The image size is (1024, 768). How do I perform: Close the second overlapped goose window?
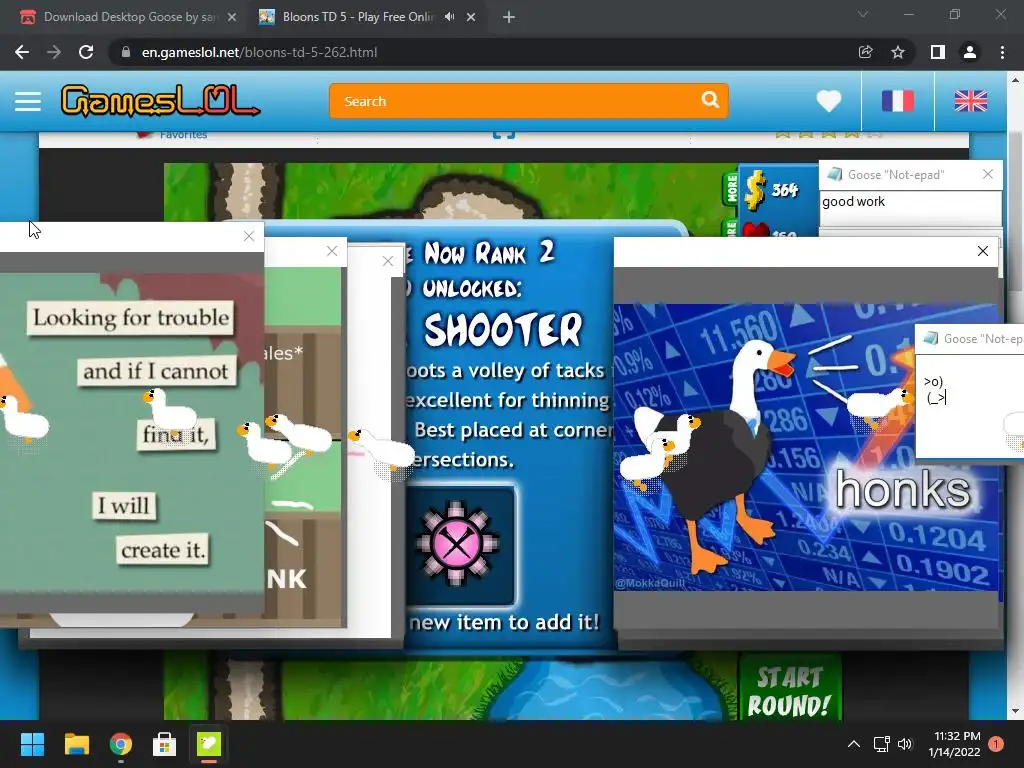(x=332, y=251)
